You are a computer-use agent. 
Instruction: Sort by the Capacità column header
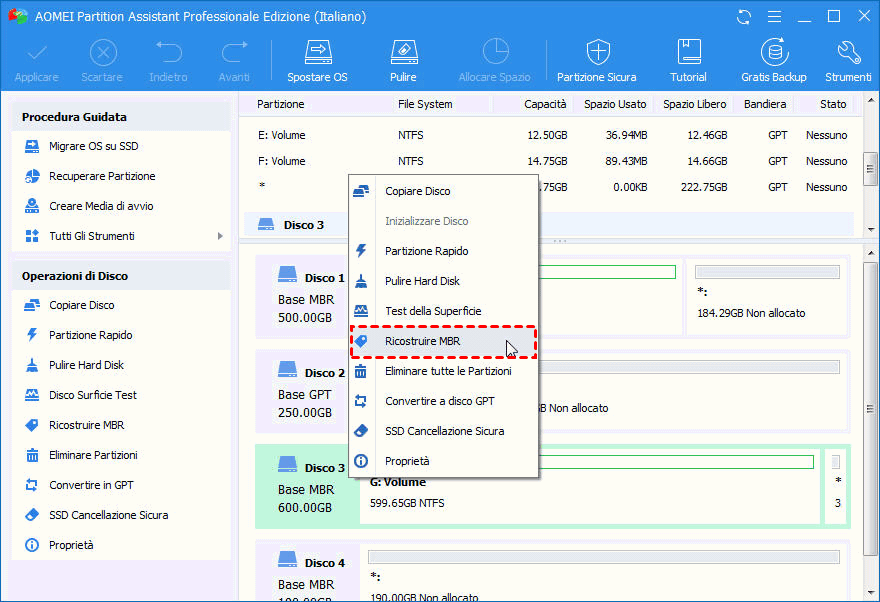[545, 104]
